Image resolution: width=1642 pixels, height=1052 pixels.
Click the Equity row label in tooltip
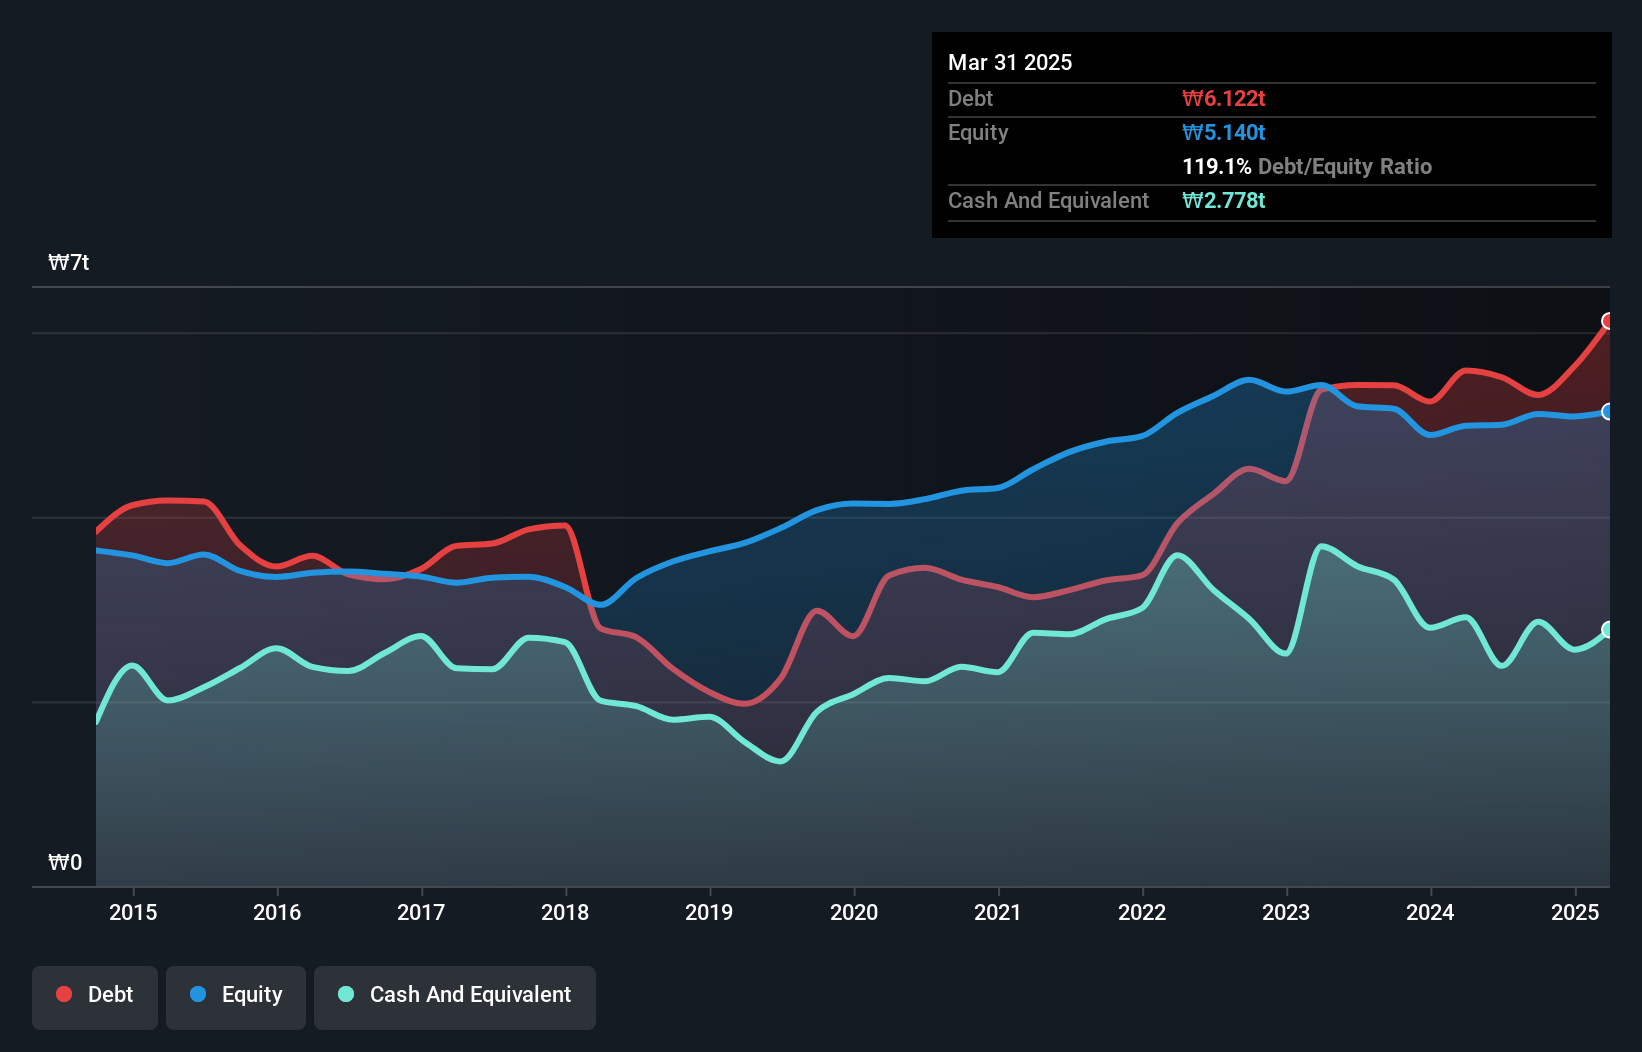978,132
